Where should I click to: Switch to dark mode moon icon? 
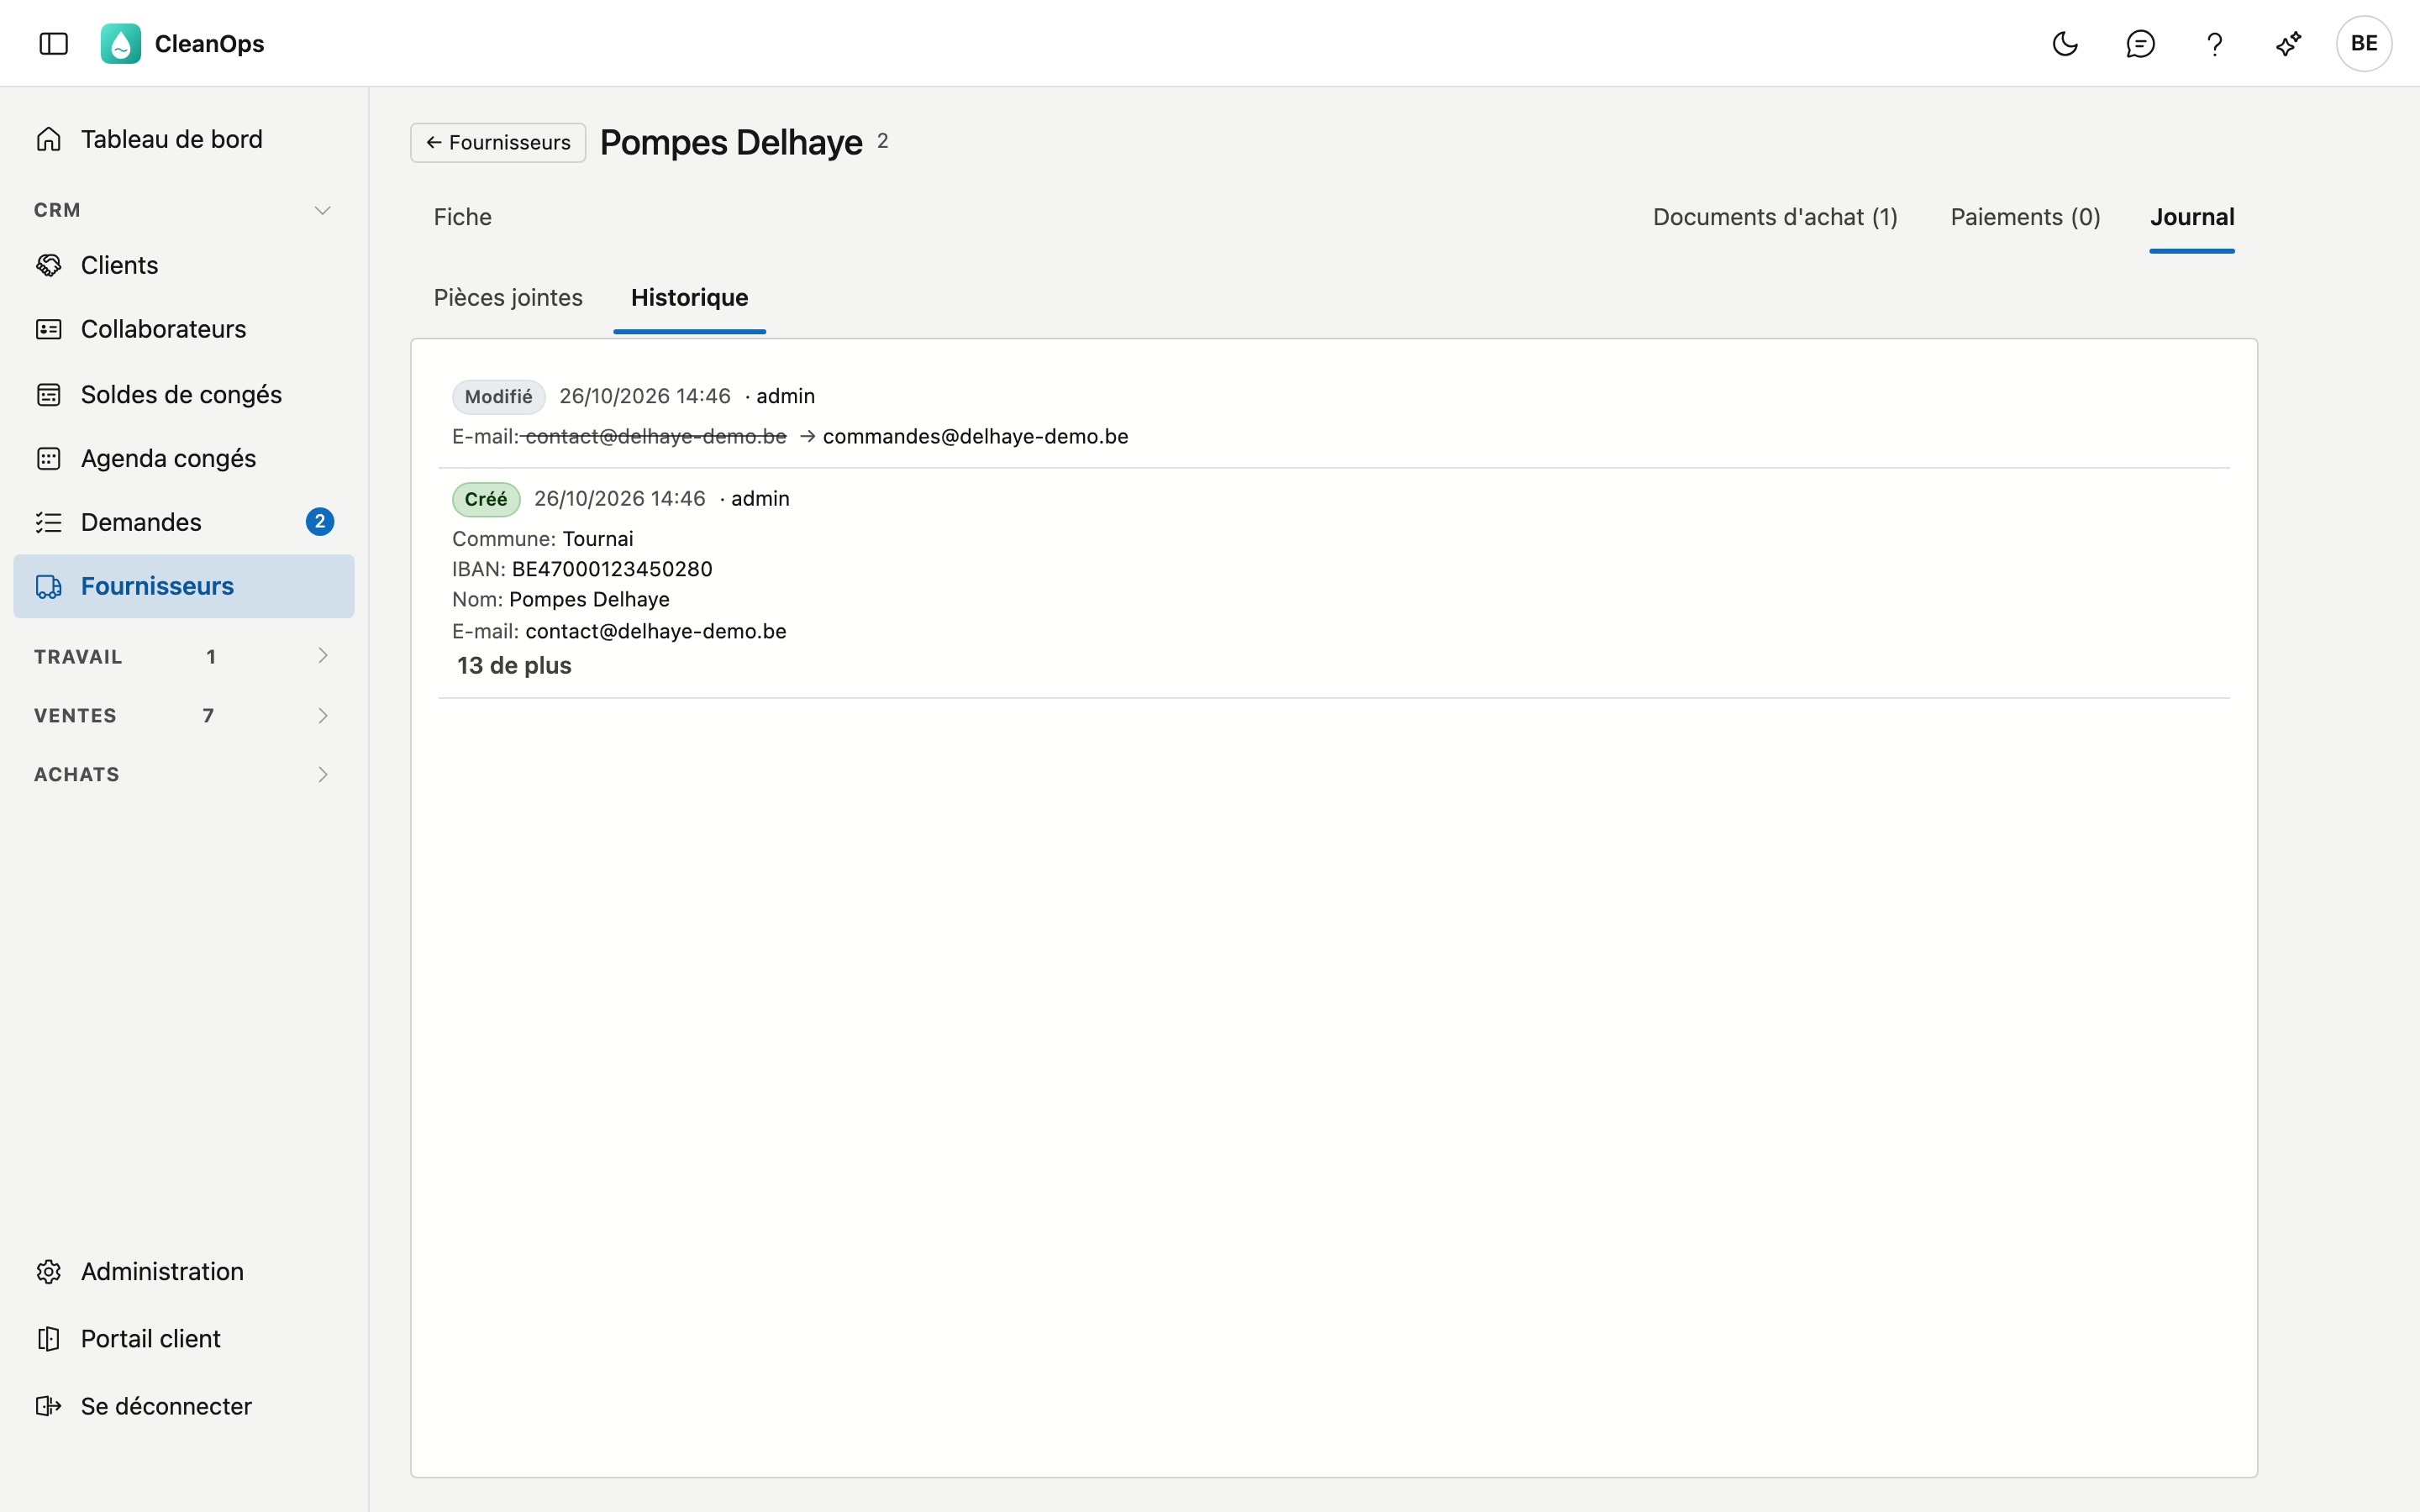point(2065,44)
